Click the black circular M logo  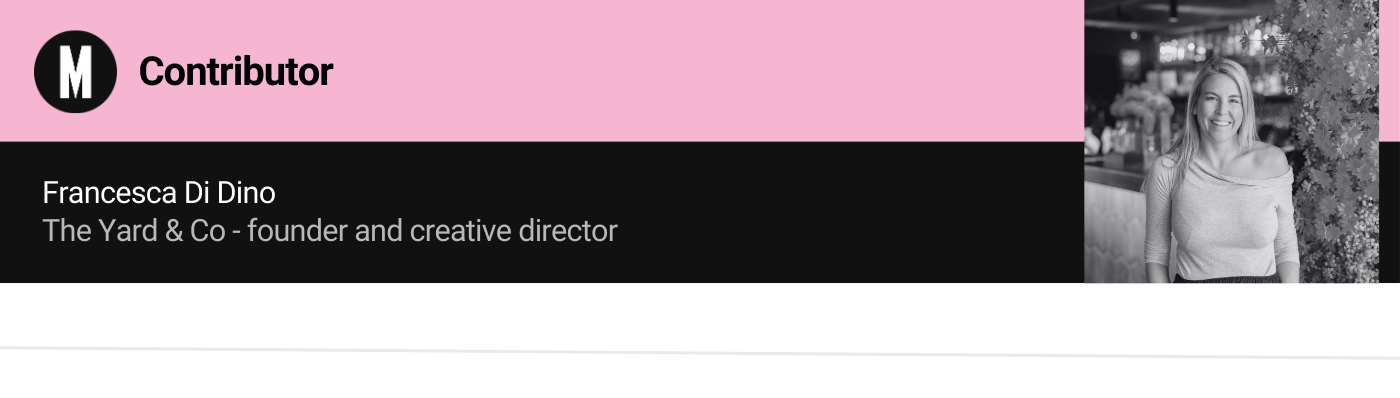(75, 71)
